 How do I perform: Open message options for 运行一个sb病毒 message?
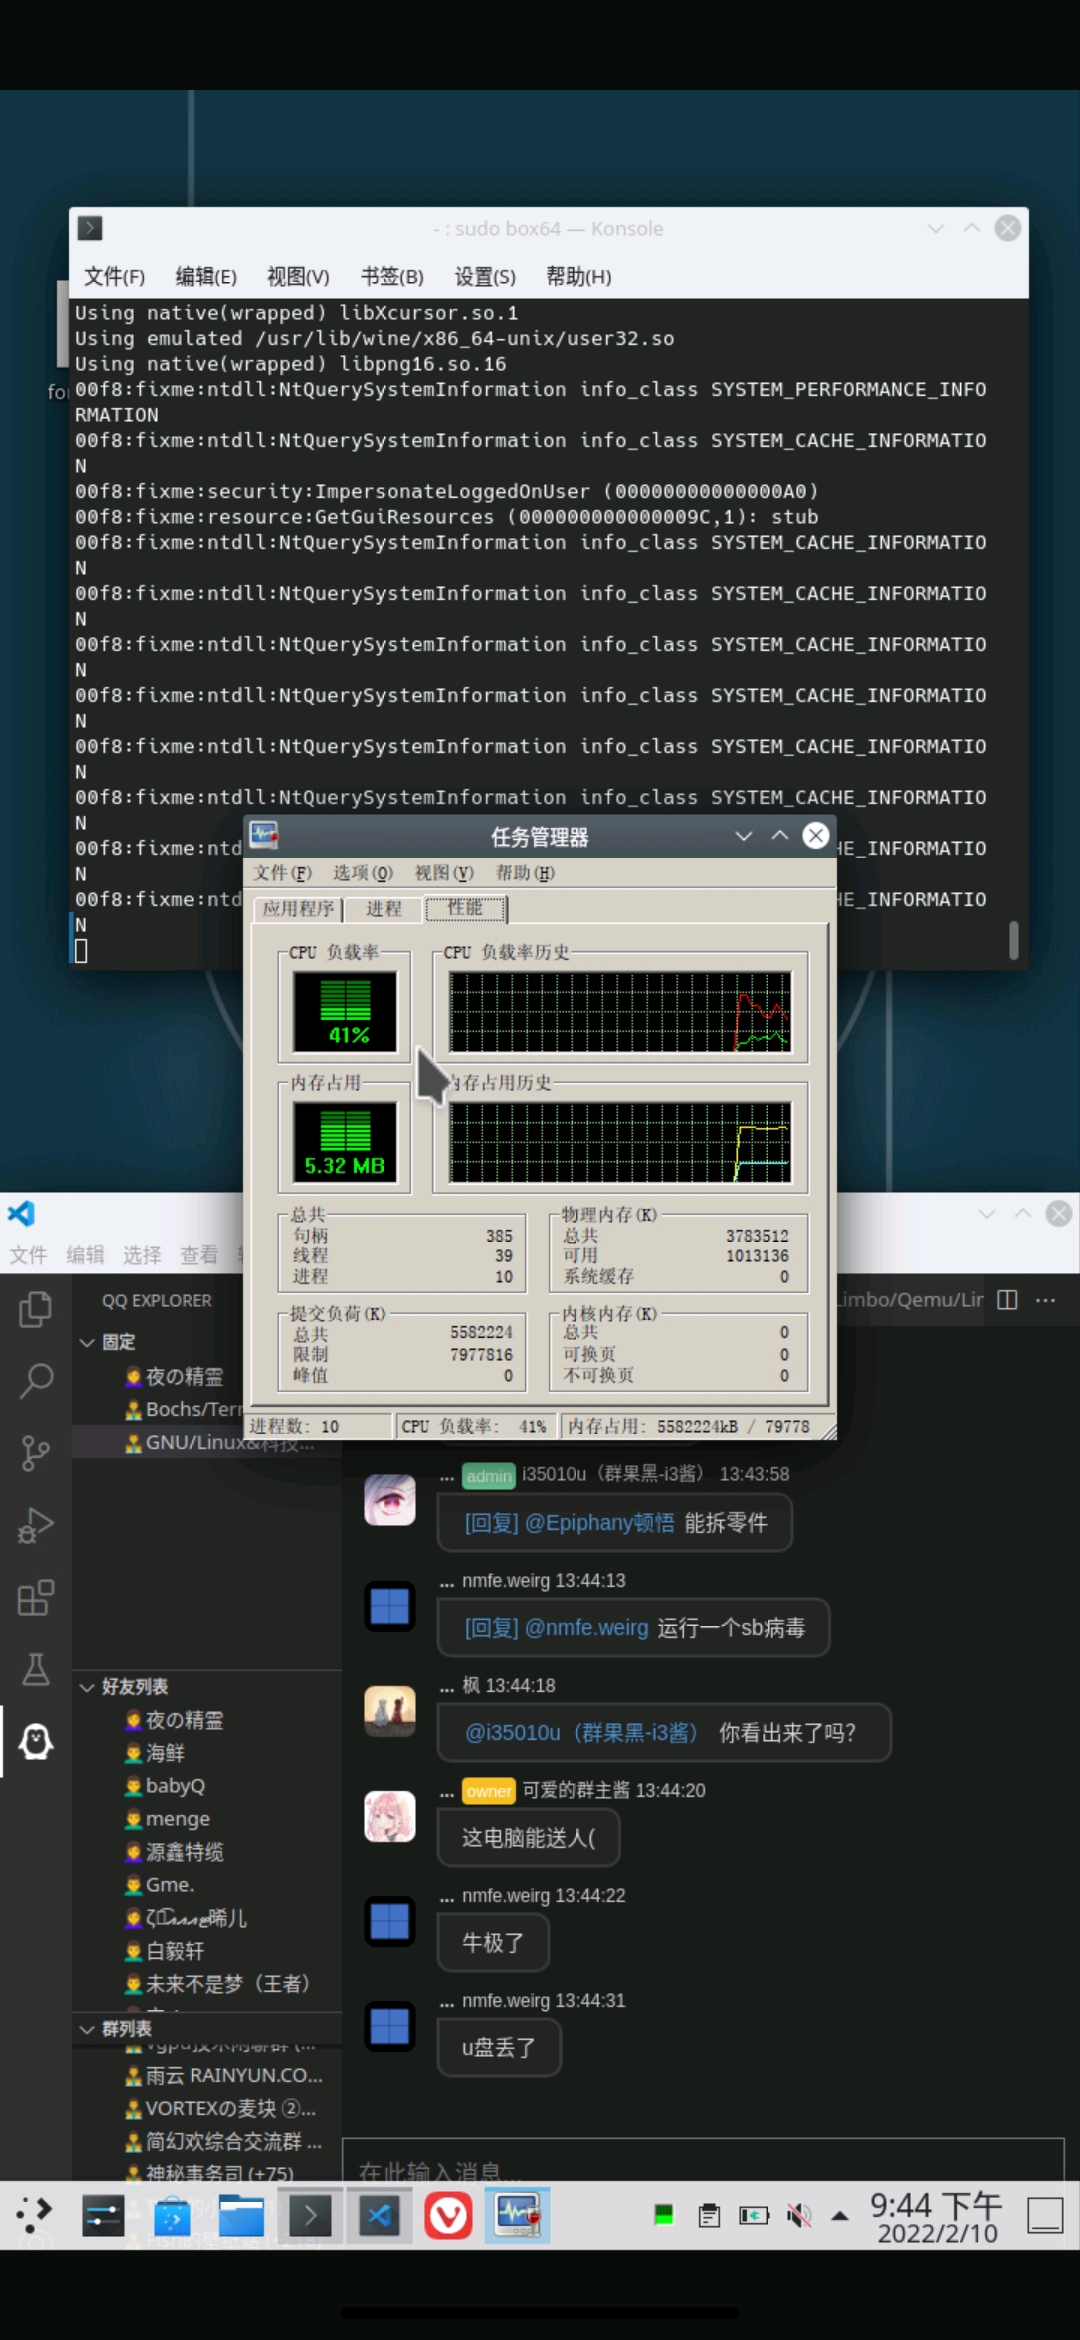click(x=447, y=1581)
